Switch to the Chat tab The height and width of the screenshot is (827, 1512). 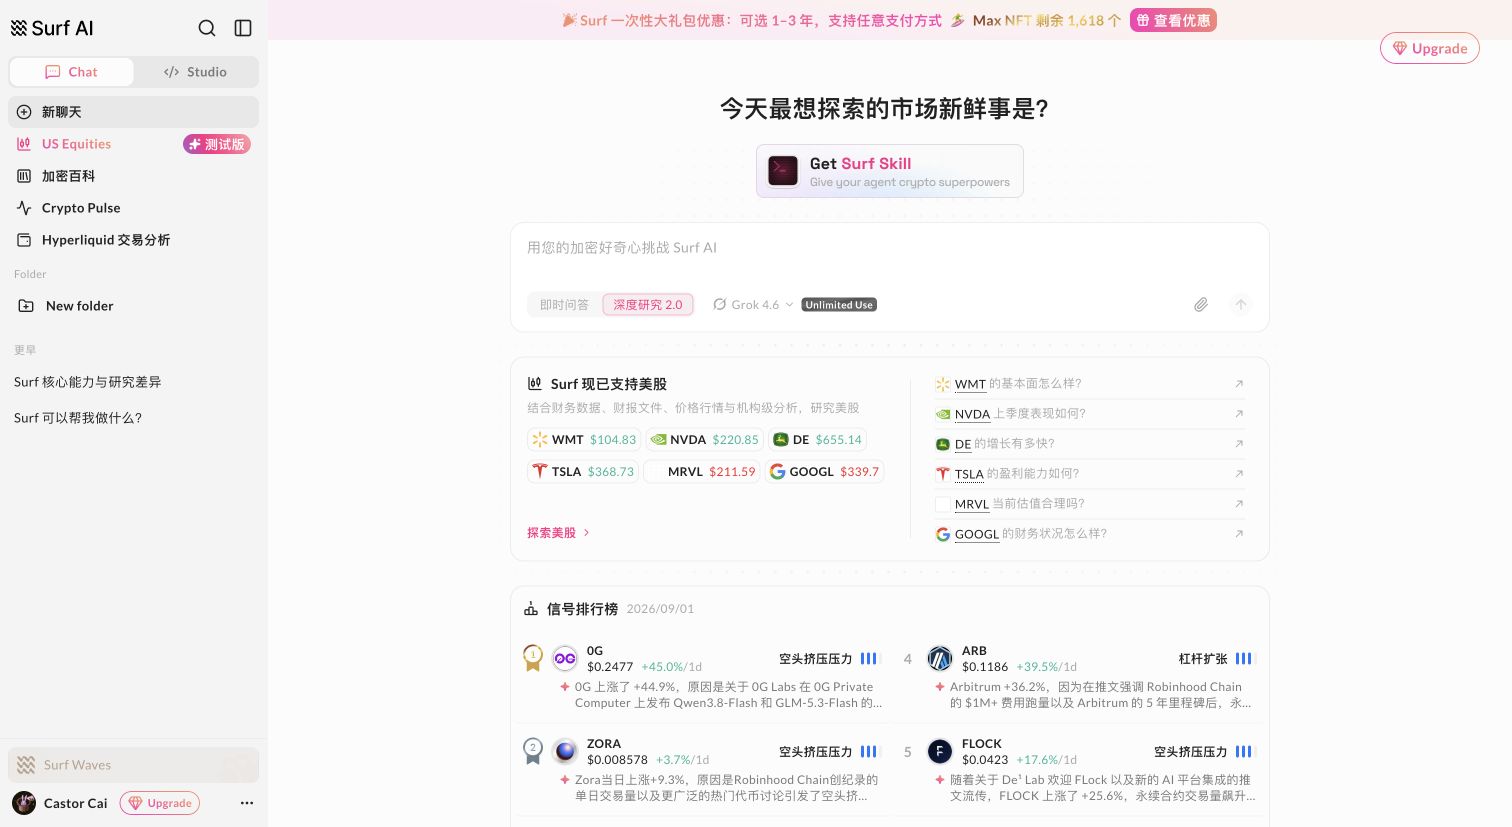(72, 72)
